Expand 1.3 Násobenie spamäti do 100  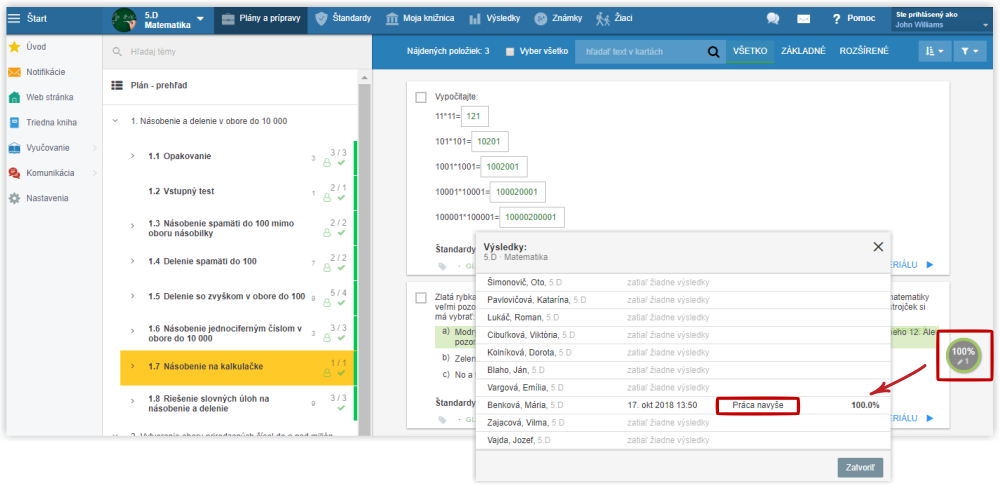coord(133,226)
